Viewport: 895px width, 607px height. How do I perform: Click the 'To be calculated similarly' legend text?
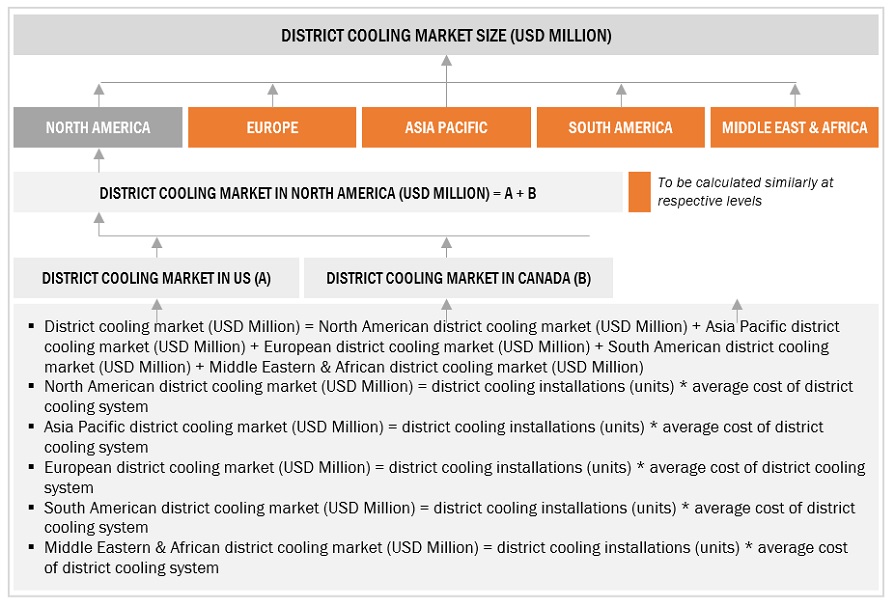pyautogui.click(x=745, y=192)
